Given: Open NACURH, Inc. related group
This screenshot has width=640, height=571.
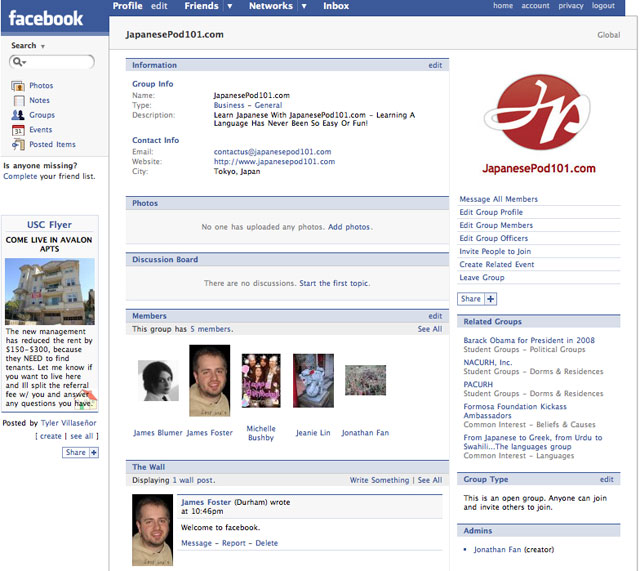Looking at the screenshot, I should pos(487,362).
